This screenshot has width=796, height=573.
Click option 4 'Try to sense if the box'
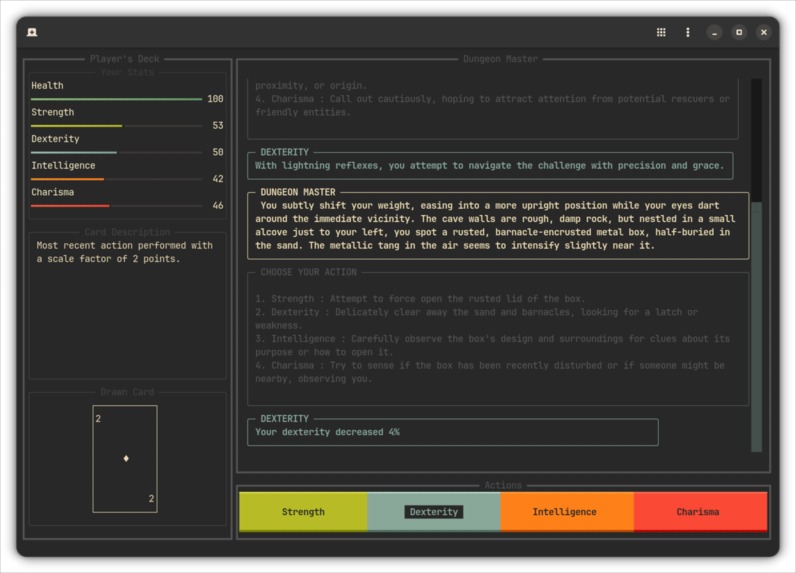coord(489,372)
